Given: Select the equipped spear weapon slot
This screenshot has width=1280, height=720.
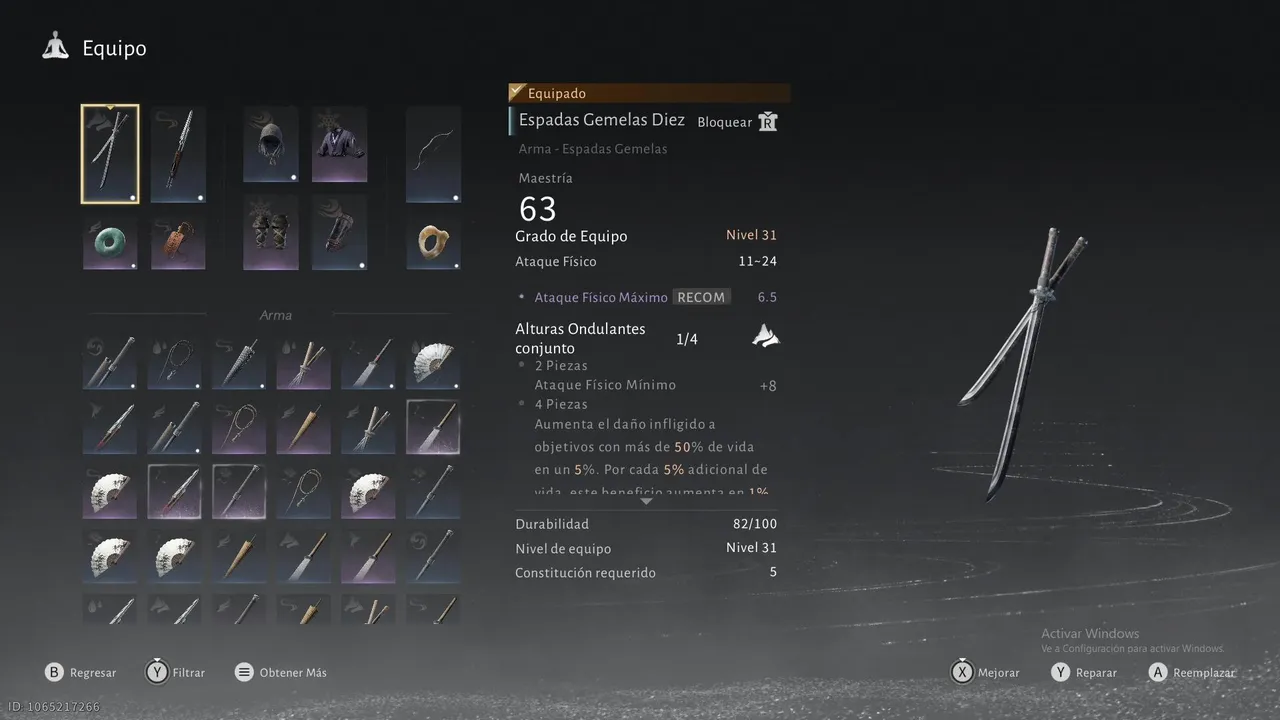Looking at the screenshot, I should pos(178,154).
